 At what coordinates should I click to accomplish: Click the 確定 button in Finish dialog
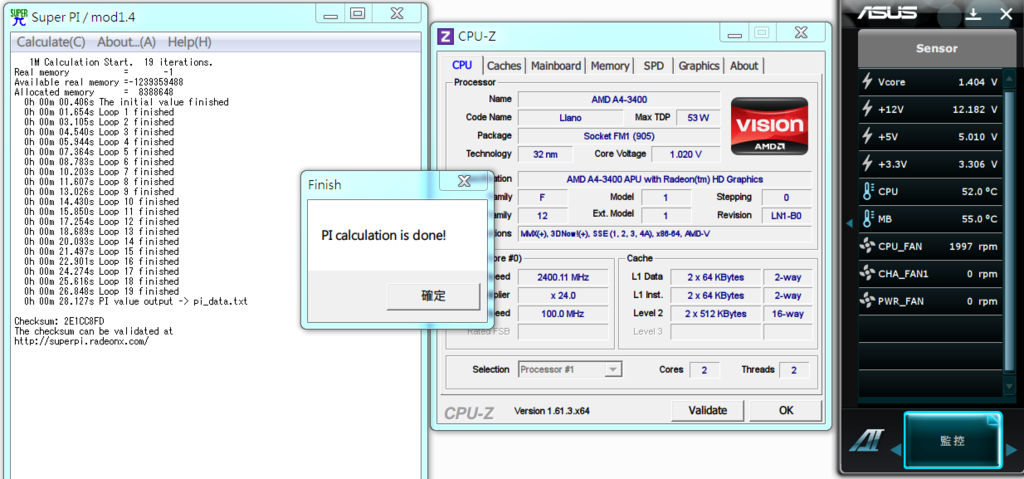click(434, 296)
